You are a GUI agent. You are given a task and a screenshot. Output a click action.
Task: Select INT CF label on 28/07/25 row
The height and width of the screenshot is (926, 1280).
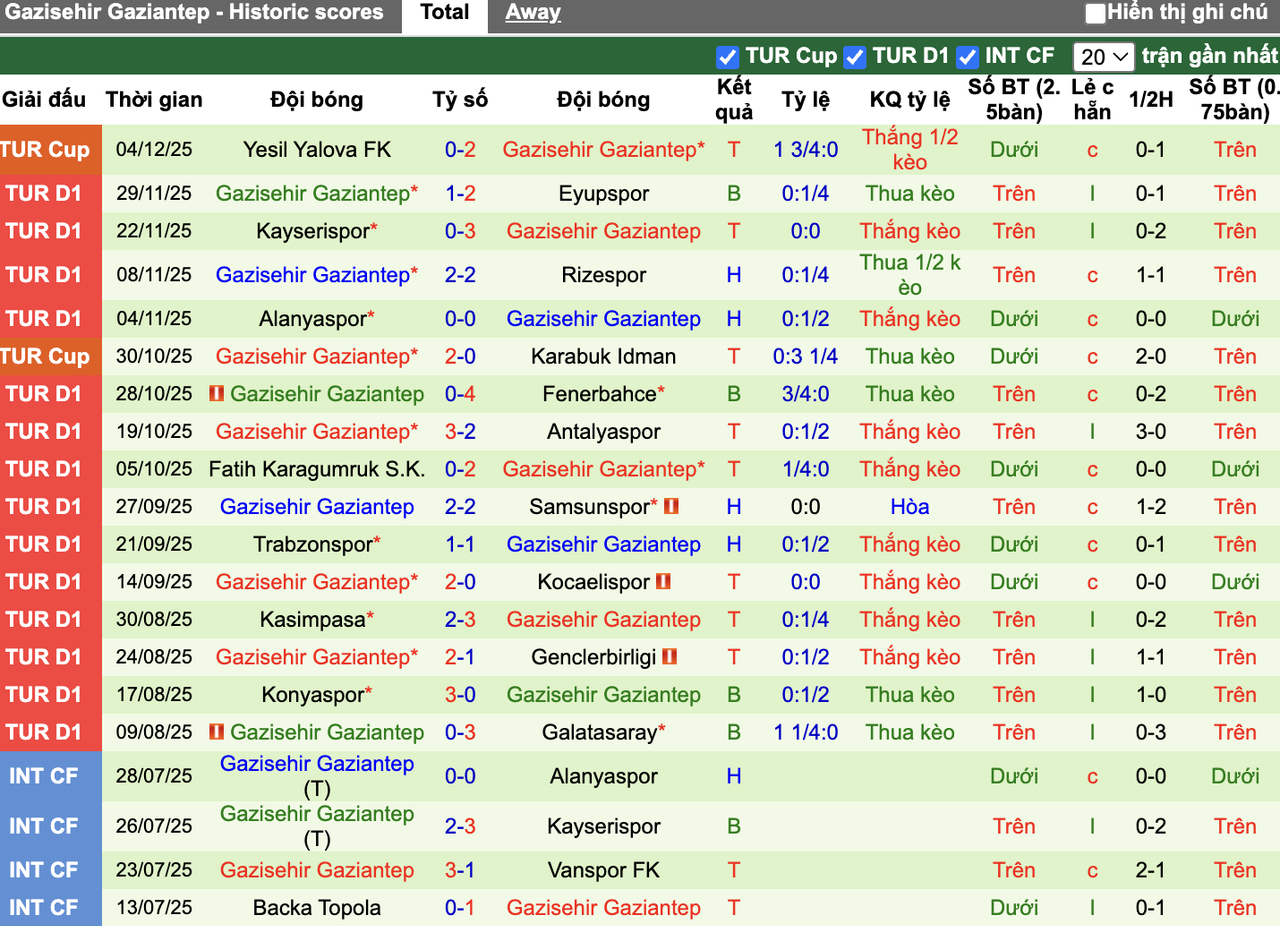click(x=44, y=776)
